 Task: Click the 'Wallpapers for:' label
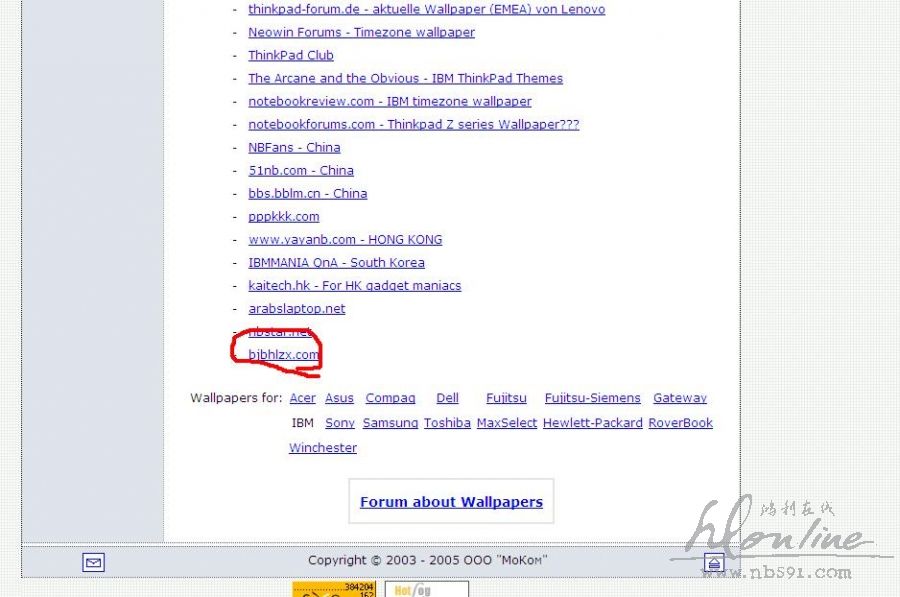(x=236, y=398)
